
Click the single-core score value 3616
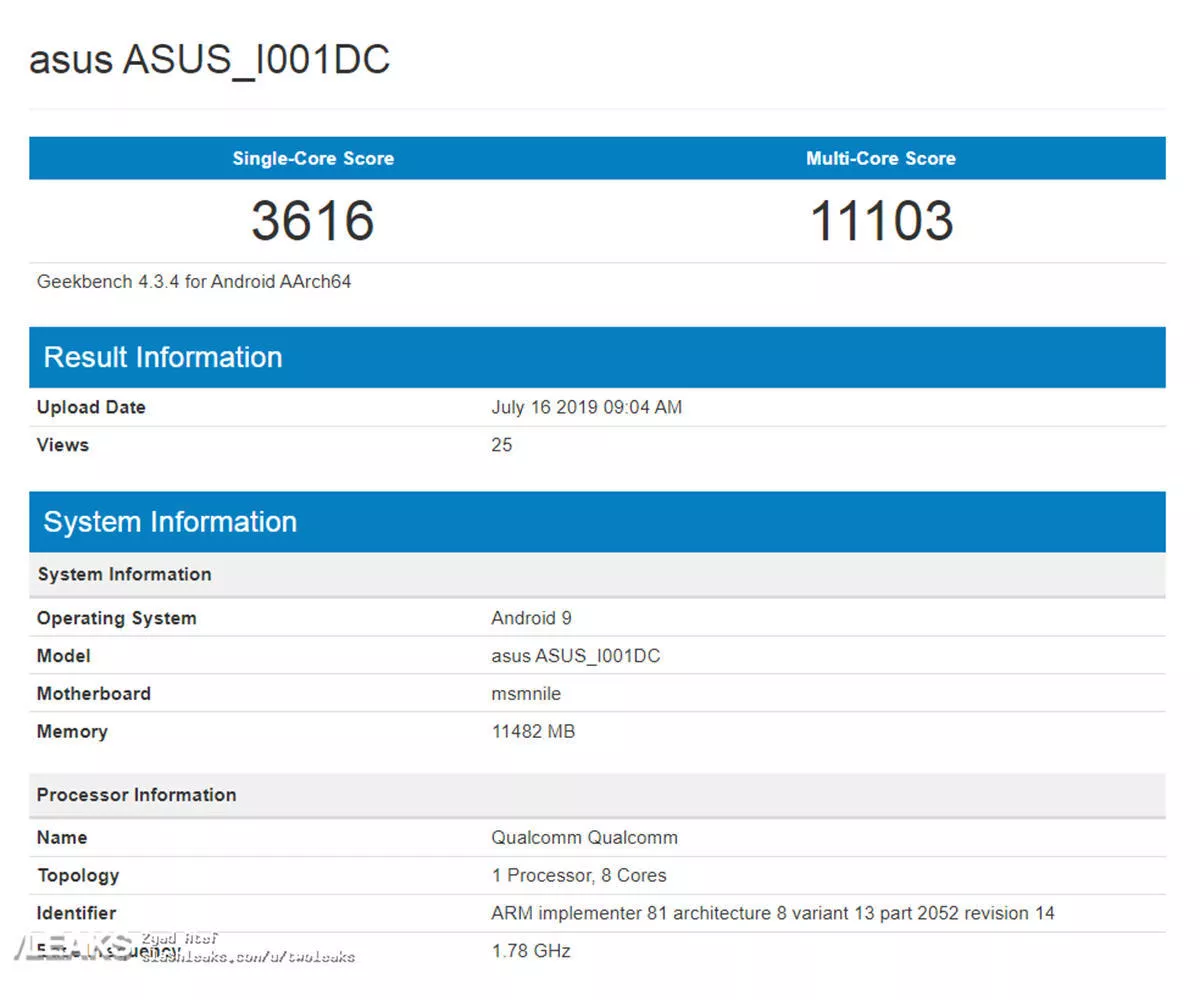coord(313,220)
